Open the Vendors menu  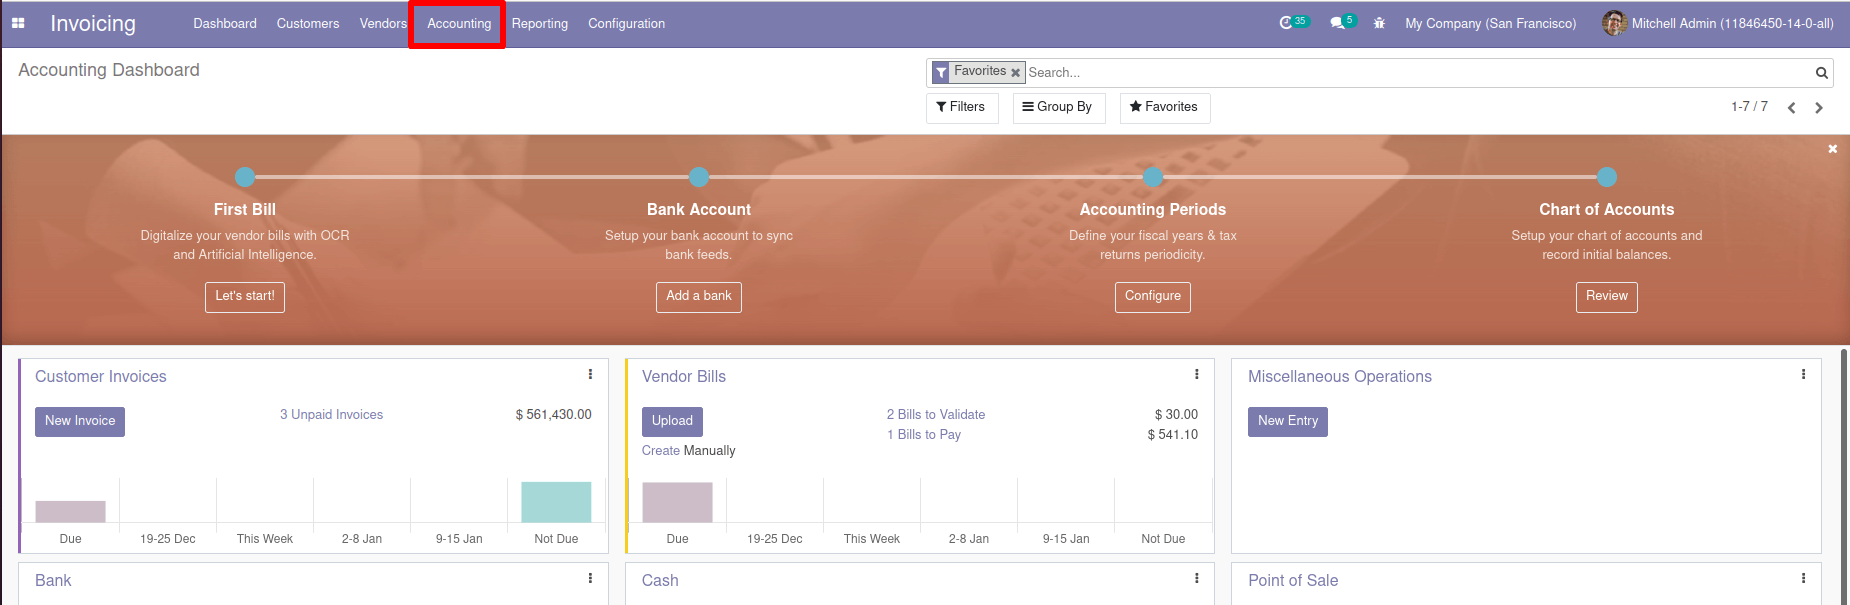(x=383, y=23)
